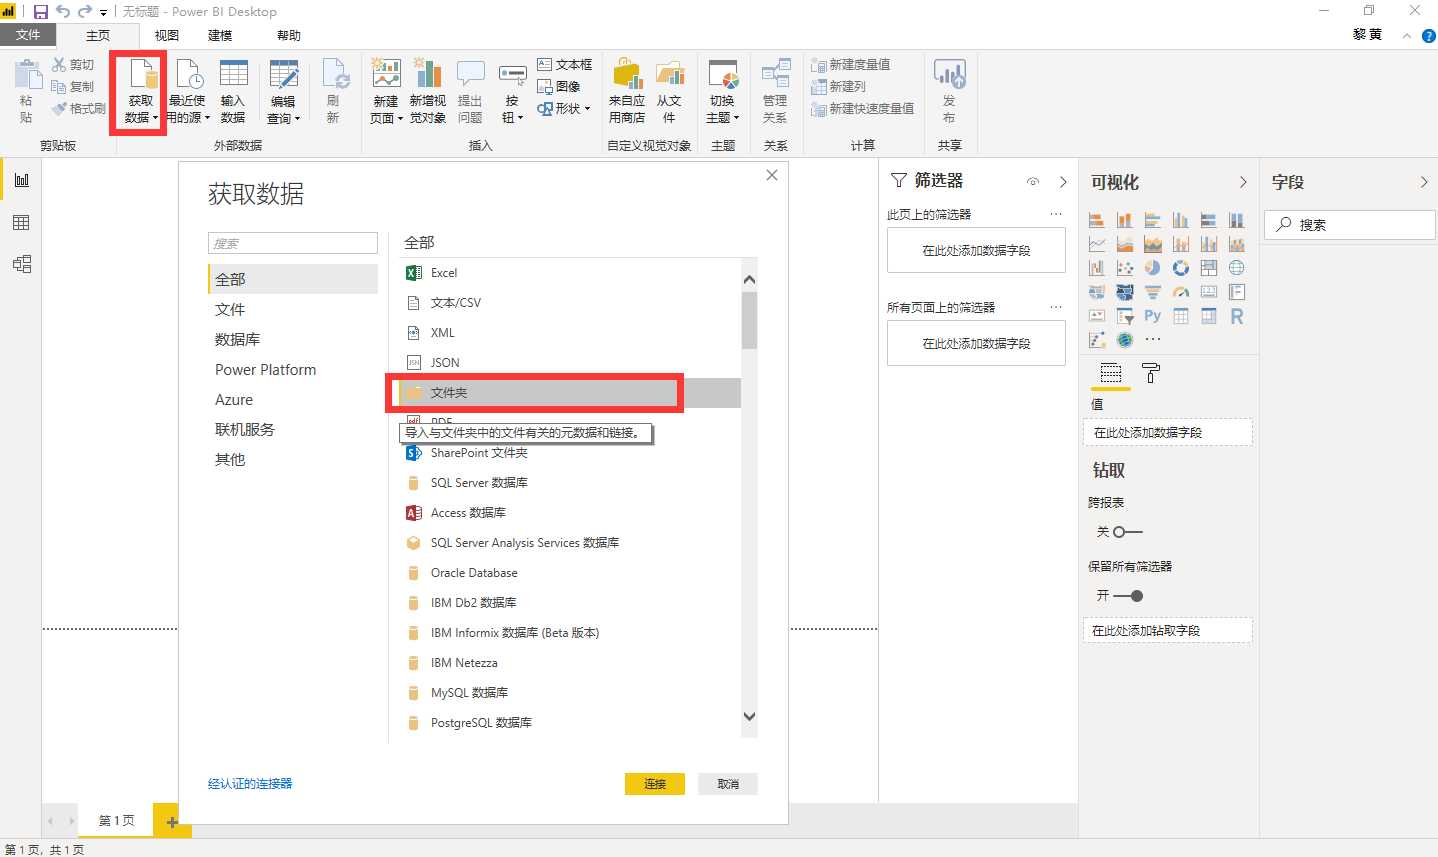Viewport: 1438px width, 857px height.
Task: Open From Marketplace (来自应用商店) custom visuals
Action: coord(627,92)
